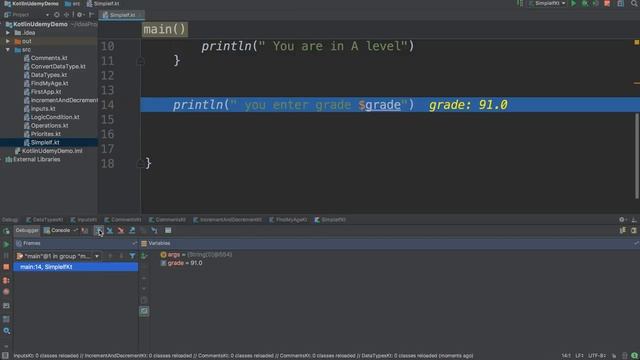Resume the program with green arrow
The image size is (640, 360).
(x=6, y=244)
